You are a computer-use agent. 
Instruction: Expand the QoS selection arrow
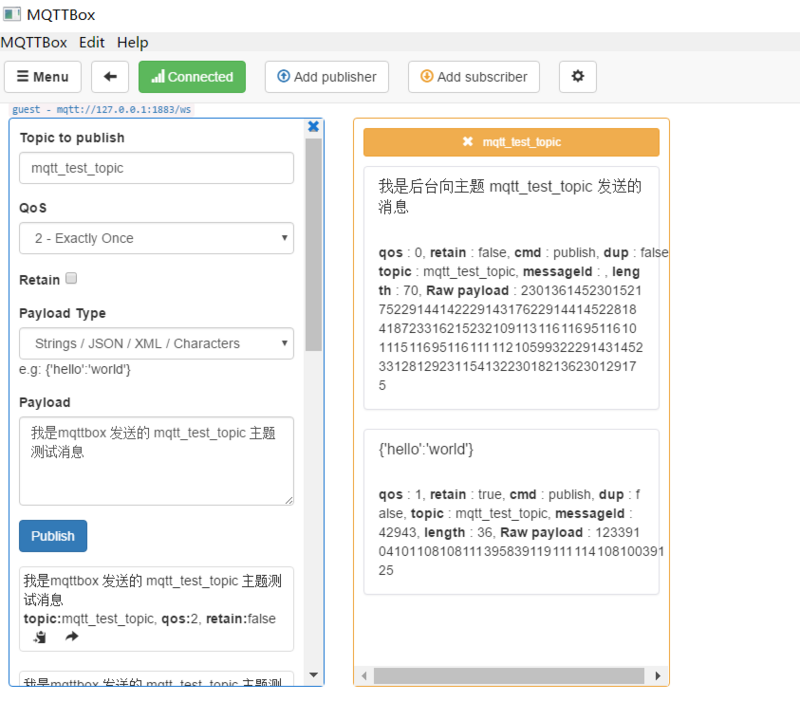tap(284, 238)
